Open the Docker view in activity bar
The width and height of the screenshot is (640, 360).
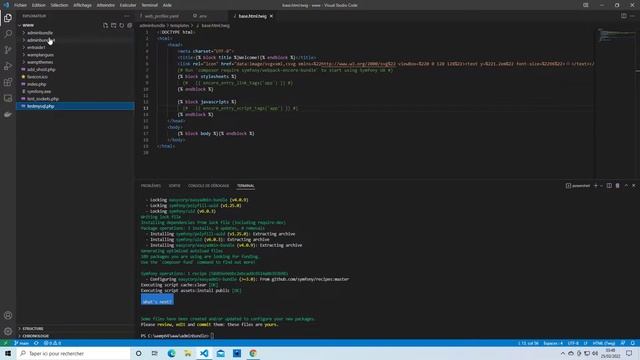click(x=8, y=115)
